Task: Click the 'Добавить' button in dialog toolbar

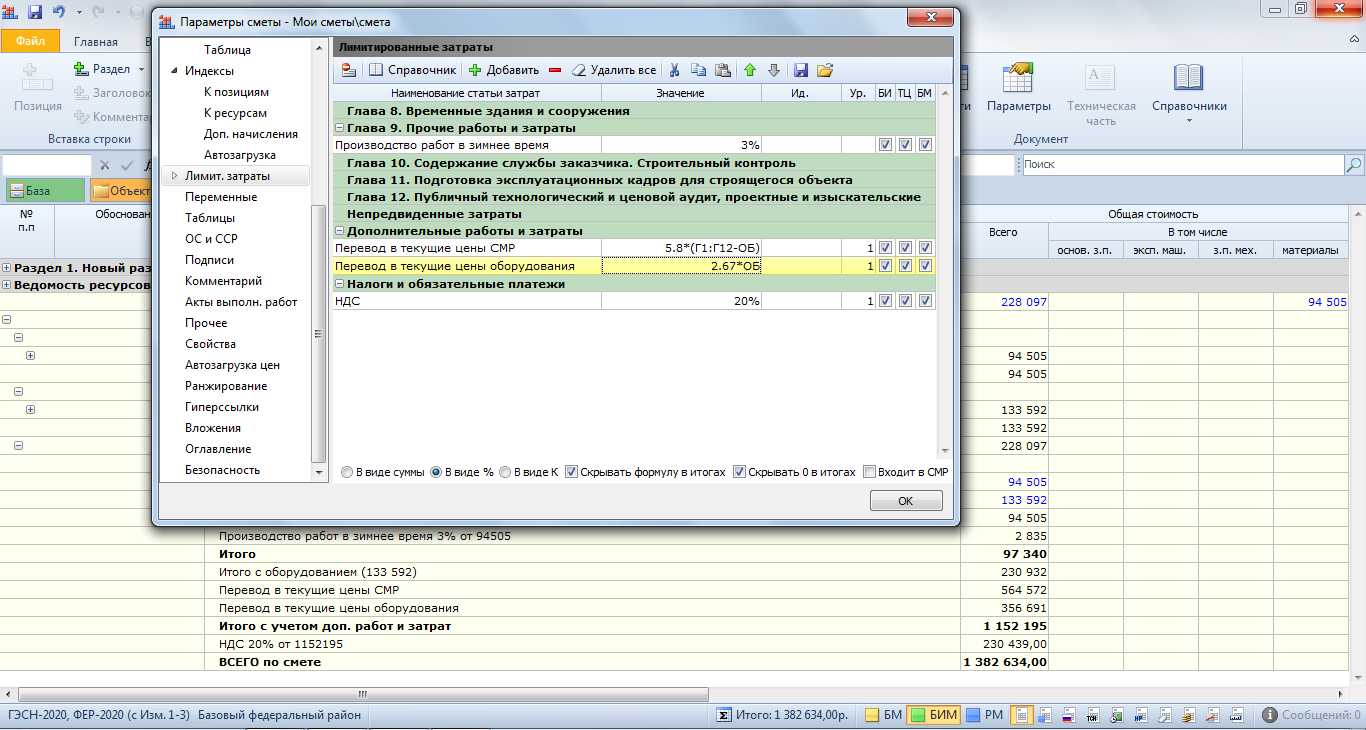Action: click(x=503, y=70)
